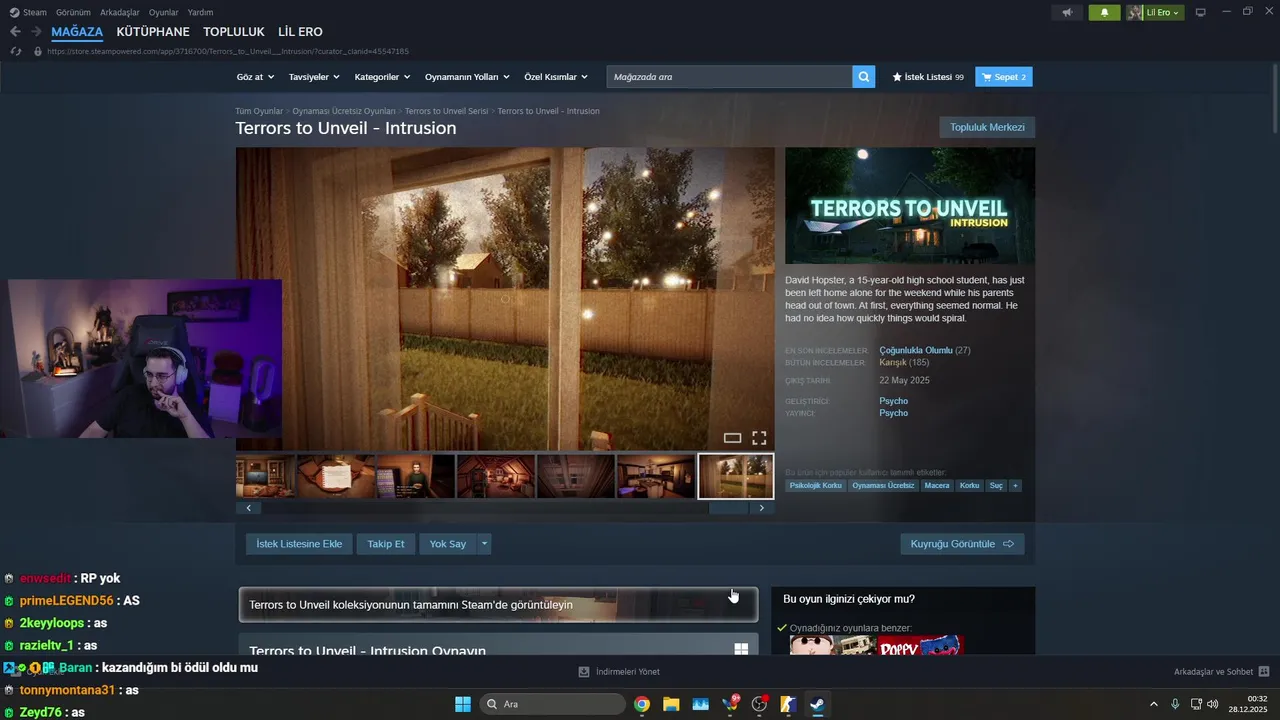Click the Windows taskbar Ara search box
This screenshot has width=1280, height=720.
pyautogui.click(x=553, y=704)
